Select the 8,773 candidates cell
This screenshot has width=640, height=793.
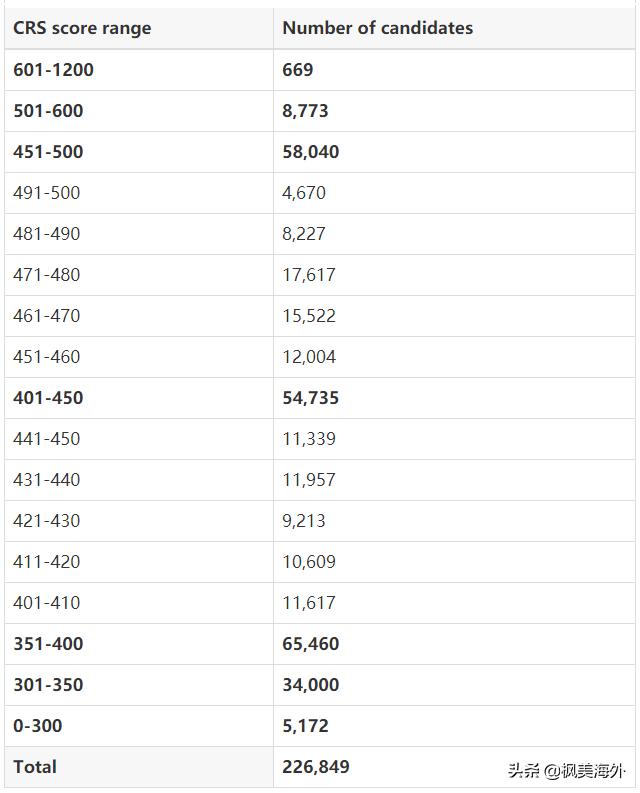click(305, 111)
